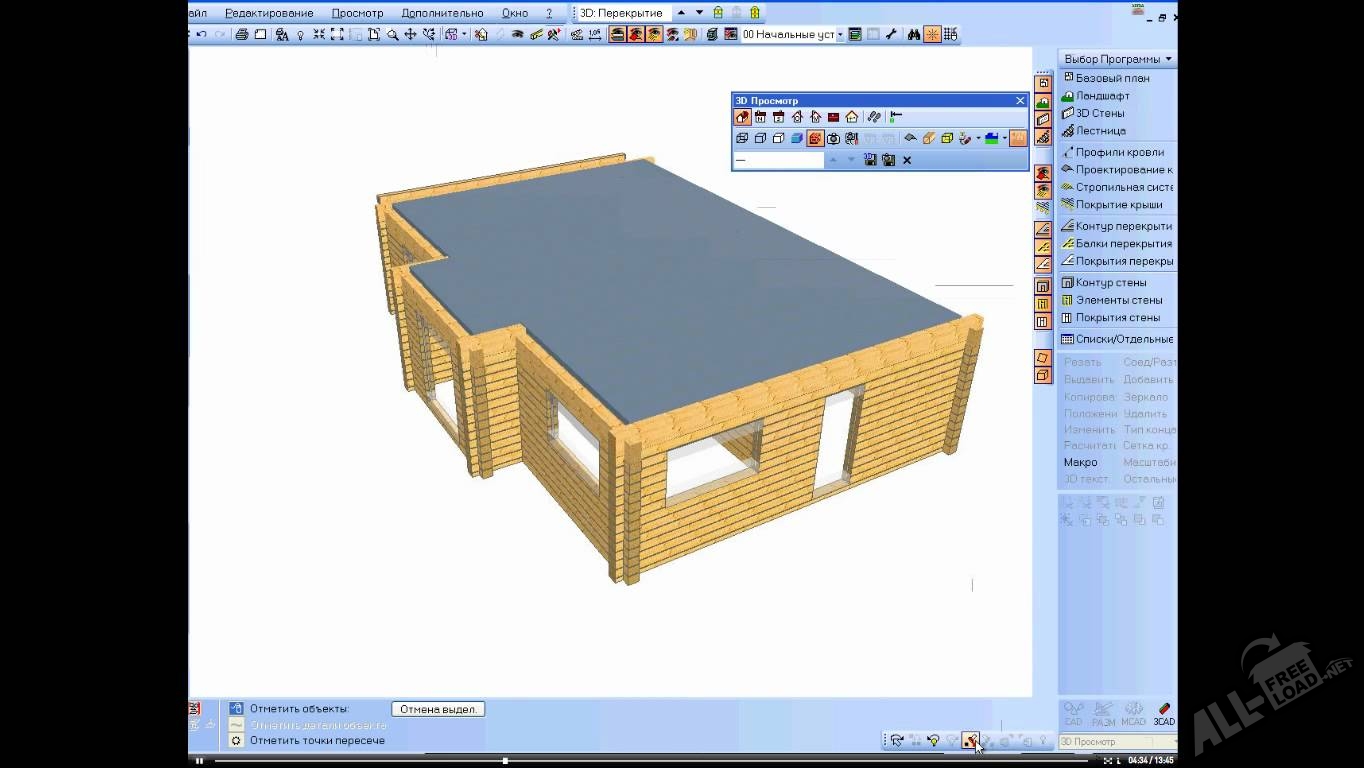Select the footprints walk-through icon

874,117
